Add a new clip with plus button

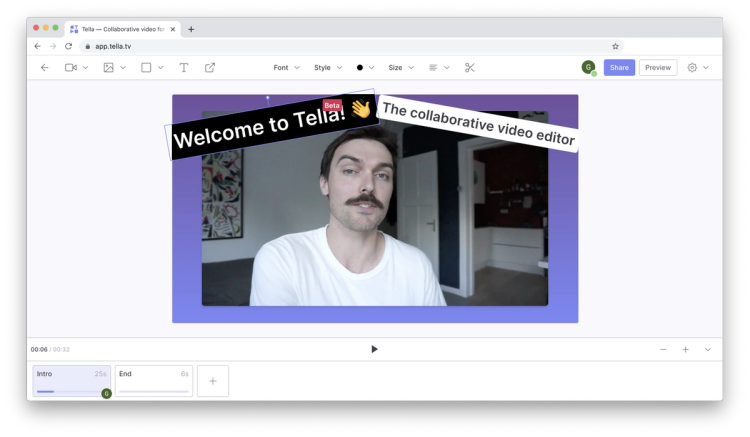[213, 381]
